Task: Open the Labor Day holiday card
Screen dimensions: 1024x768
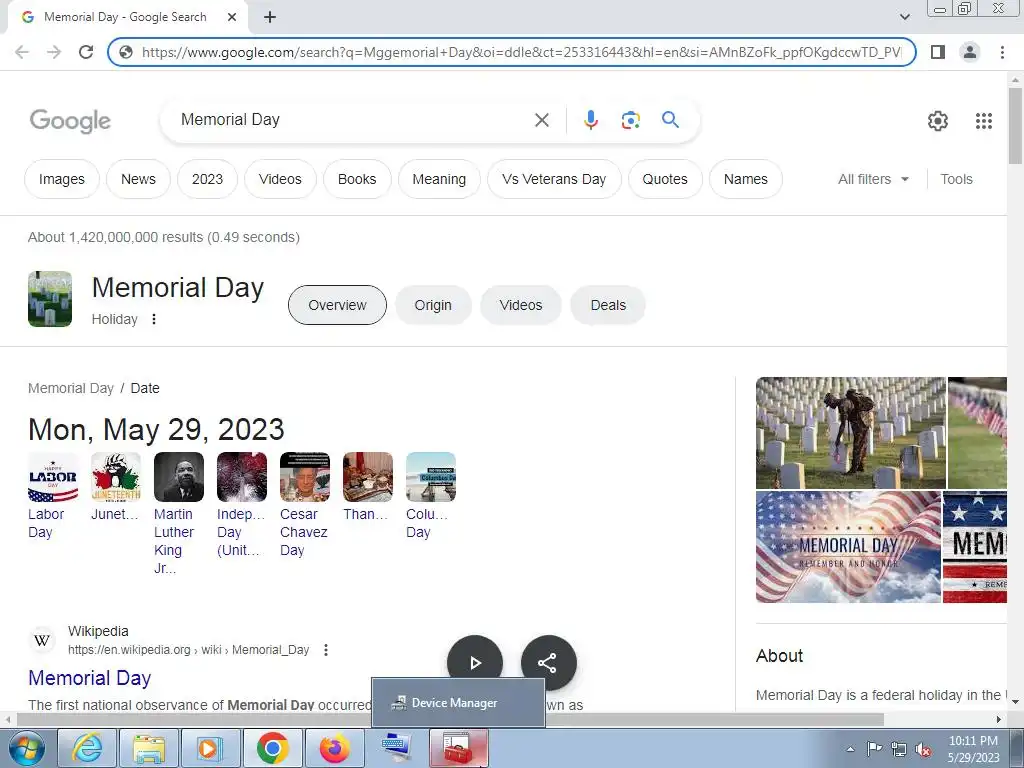Action: coord(53,496)
